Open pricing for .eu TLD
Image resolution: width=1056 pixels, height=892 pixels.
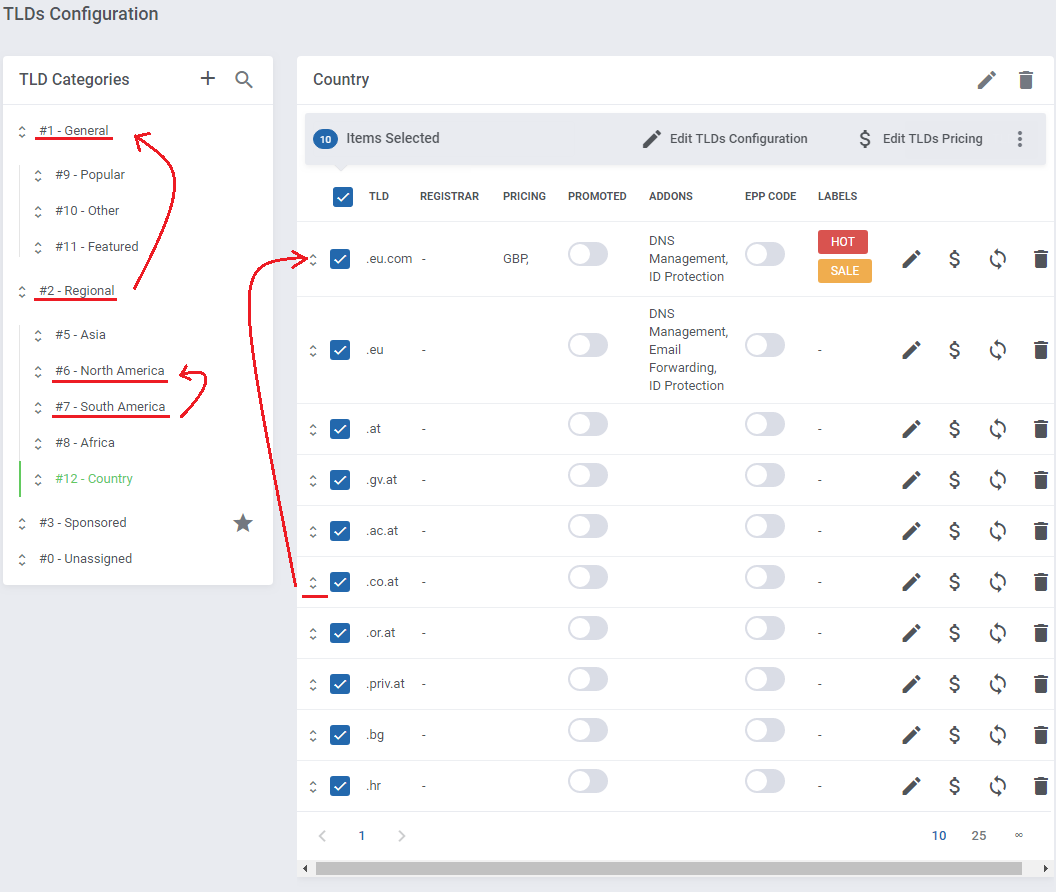[954, 350]
